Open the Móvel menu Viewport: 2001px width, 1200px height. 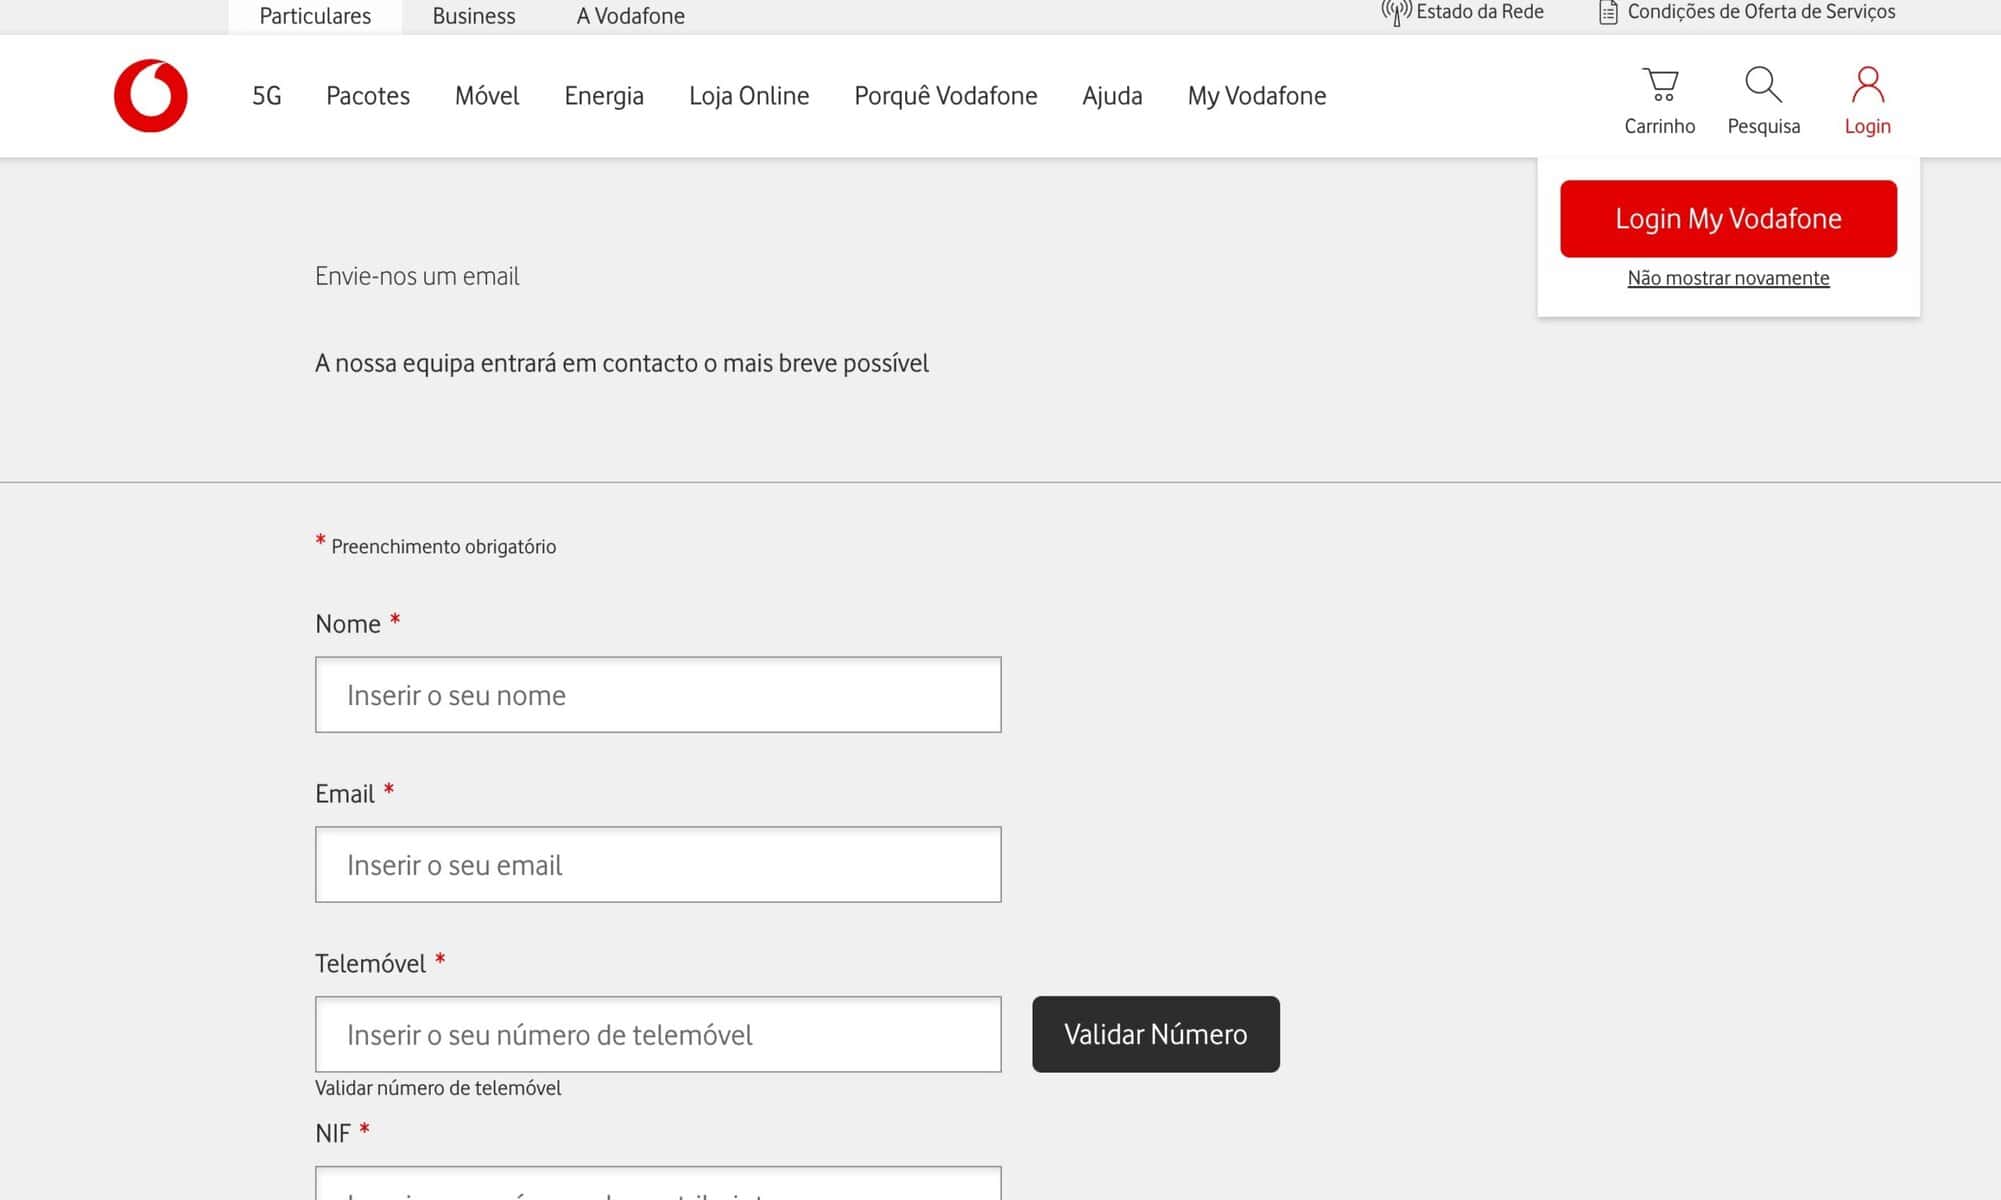487,96
